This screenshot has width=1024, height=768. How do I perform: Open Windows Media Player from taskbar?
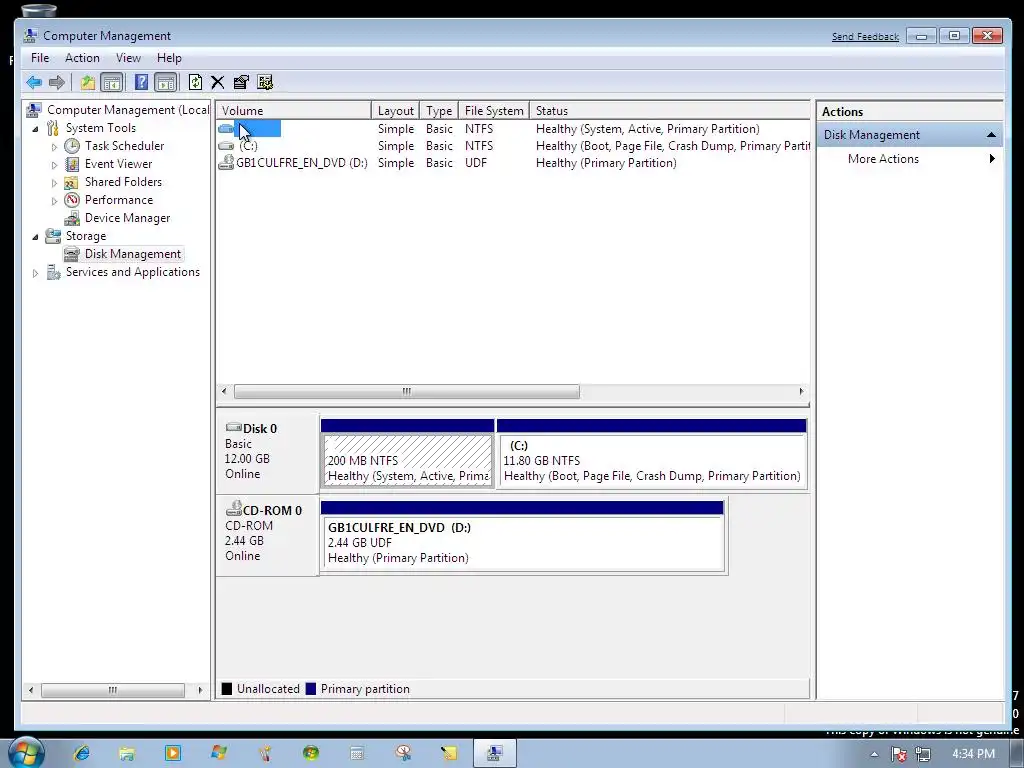pos(172,753)
